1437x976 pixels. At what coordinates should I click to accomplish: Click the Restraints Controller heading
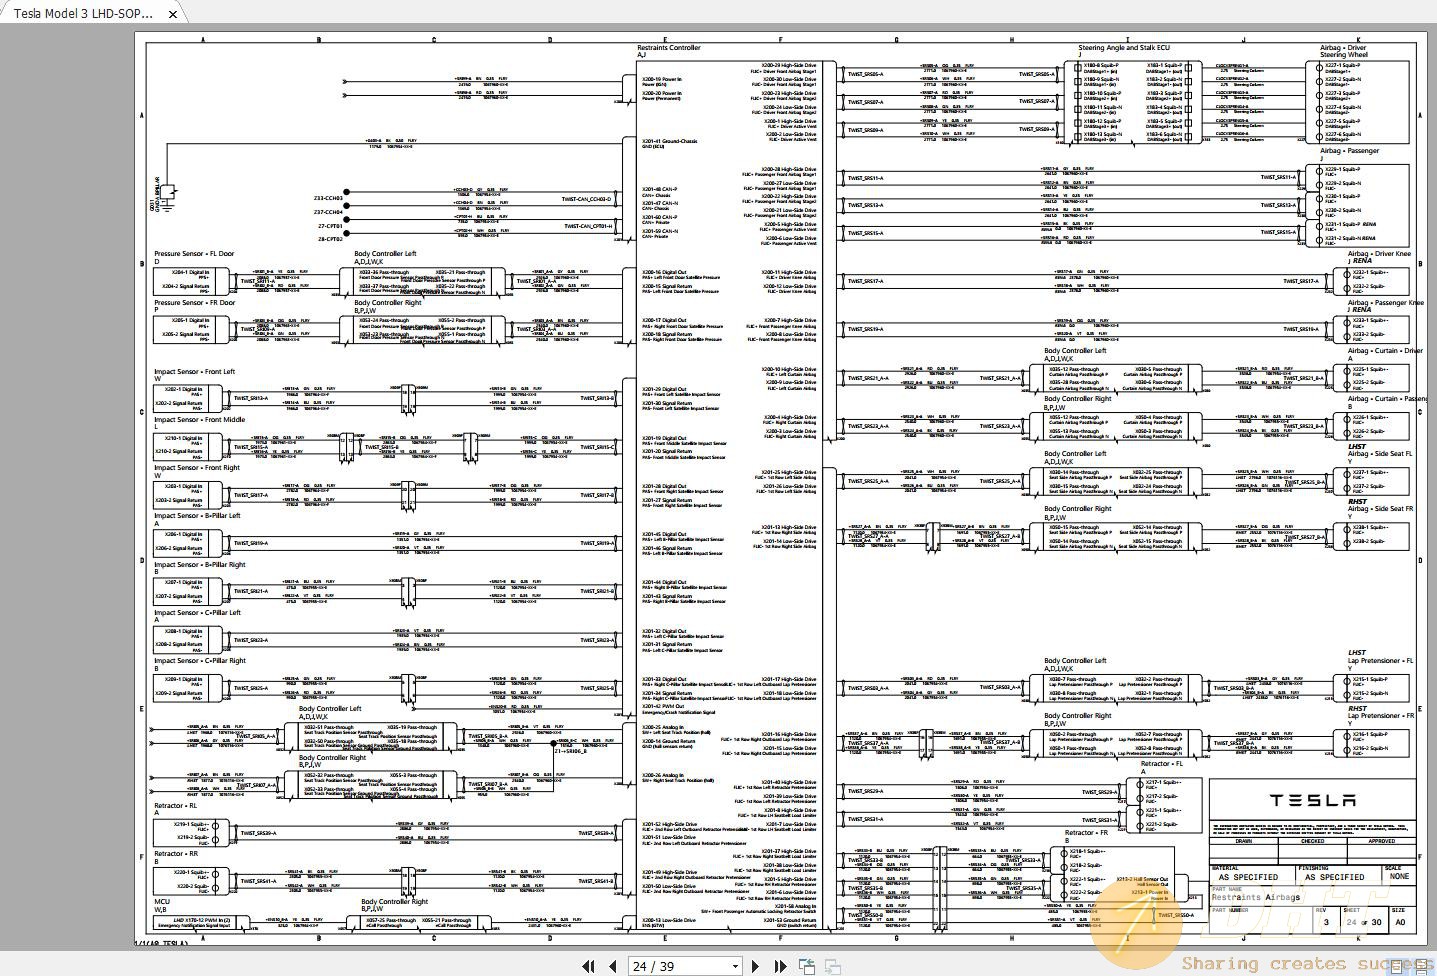[669, 48]
